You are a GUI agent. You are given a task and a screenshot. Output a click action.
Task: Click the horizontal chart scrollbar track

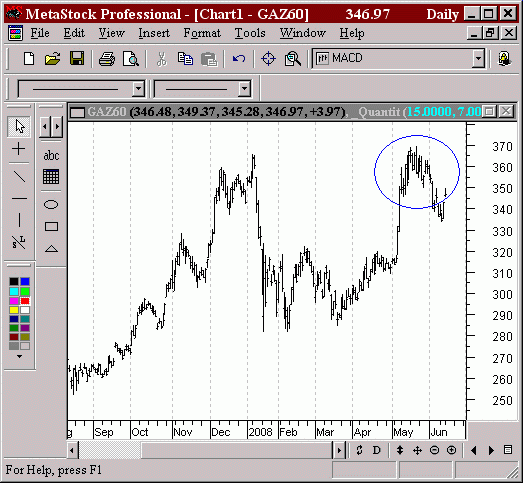[x=205, y=450]
